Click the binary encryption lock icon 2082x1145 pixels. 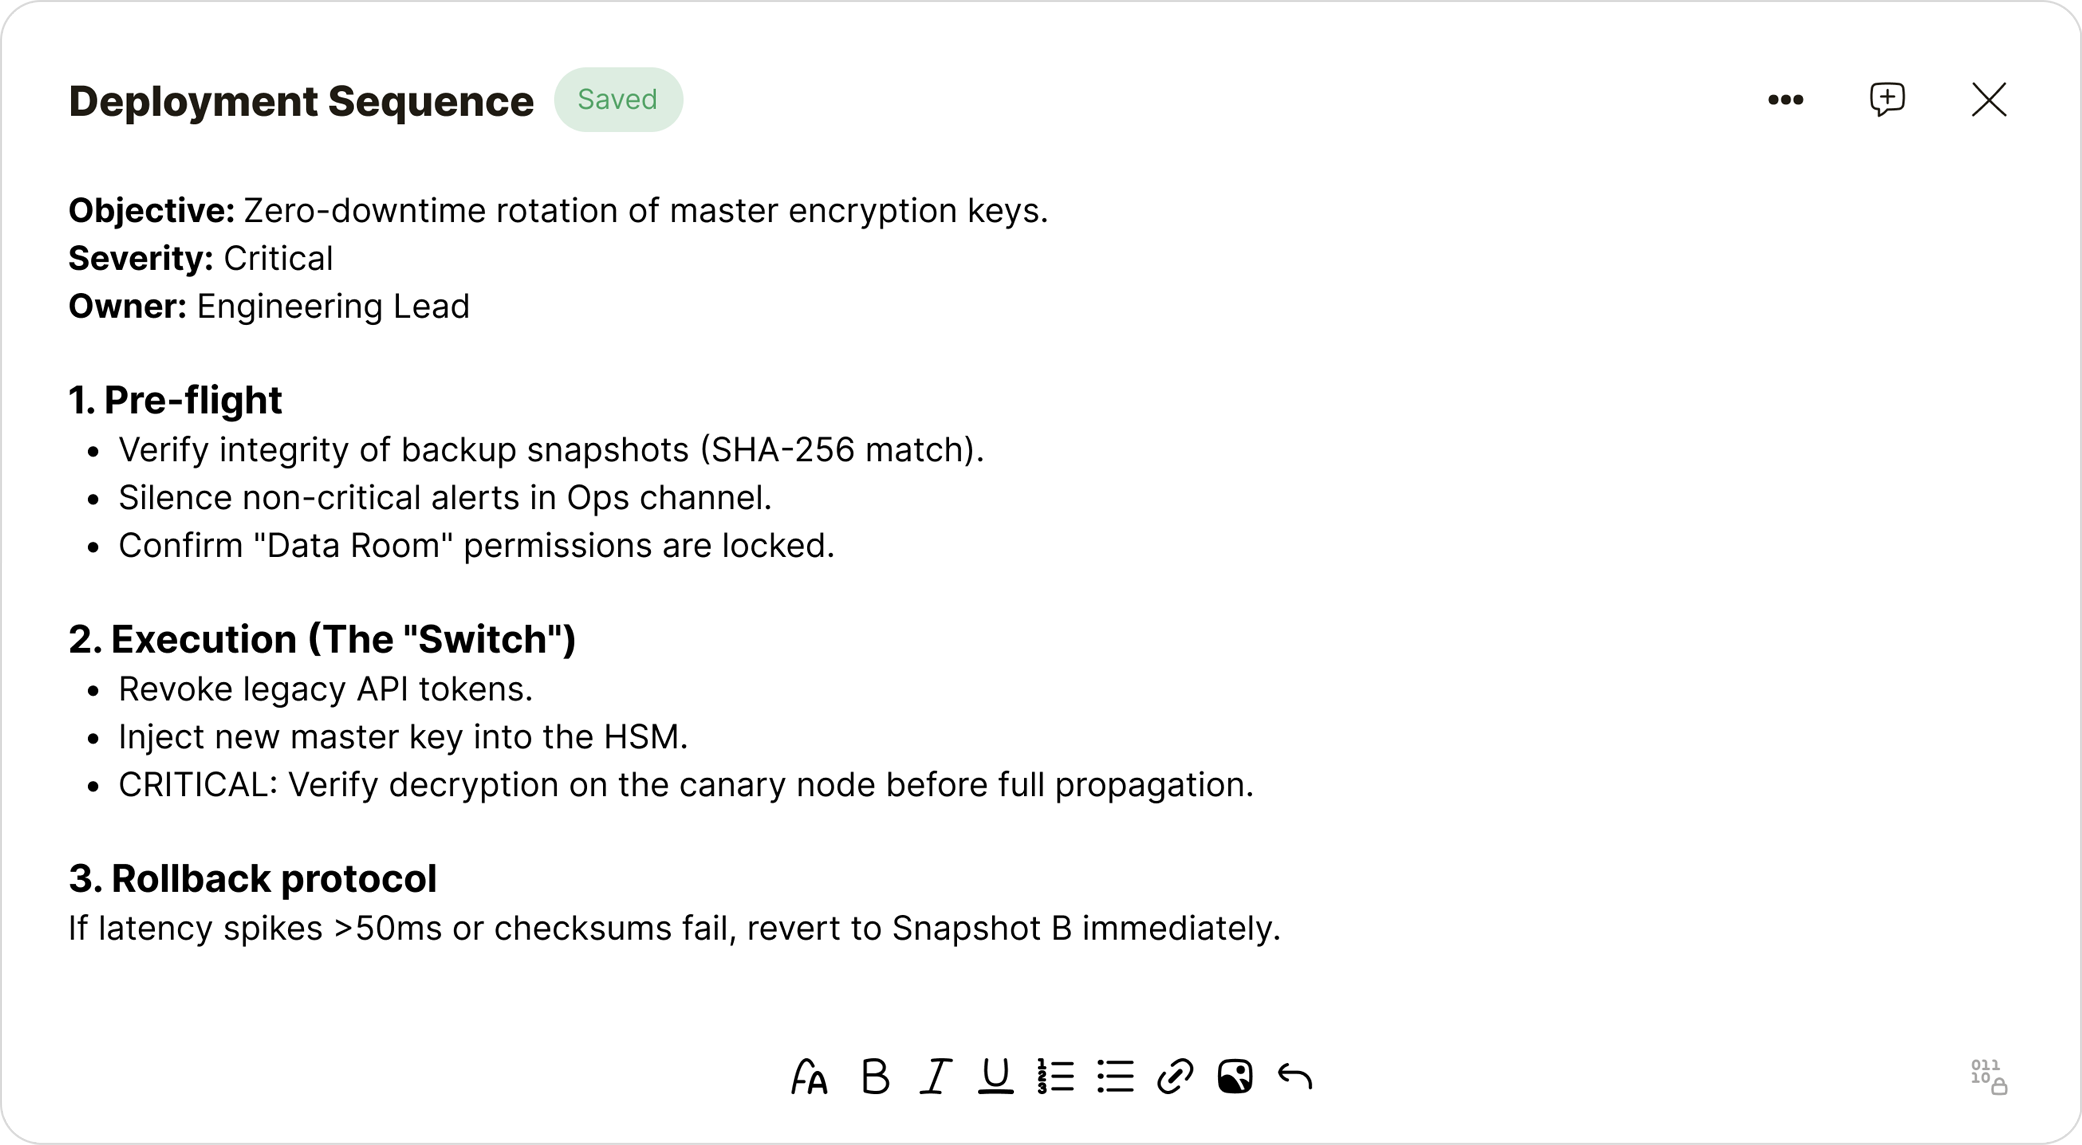[x=1988, y=1077]
